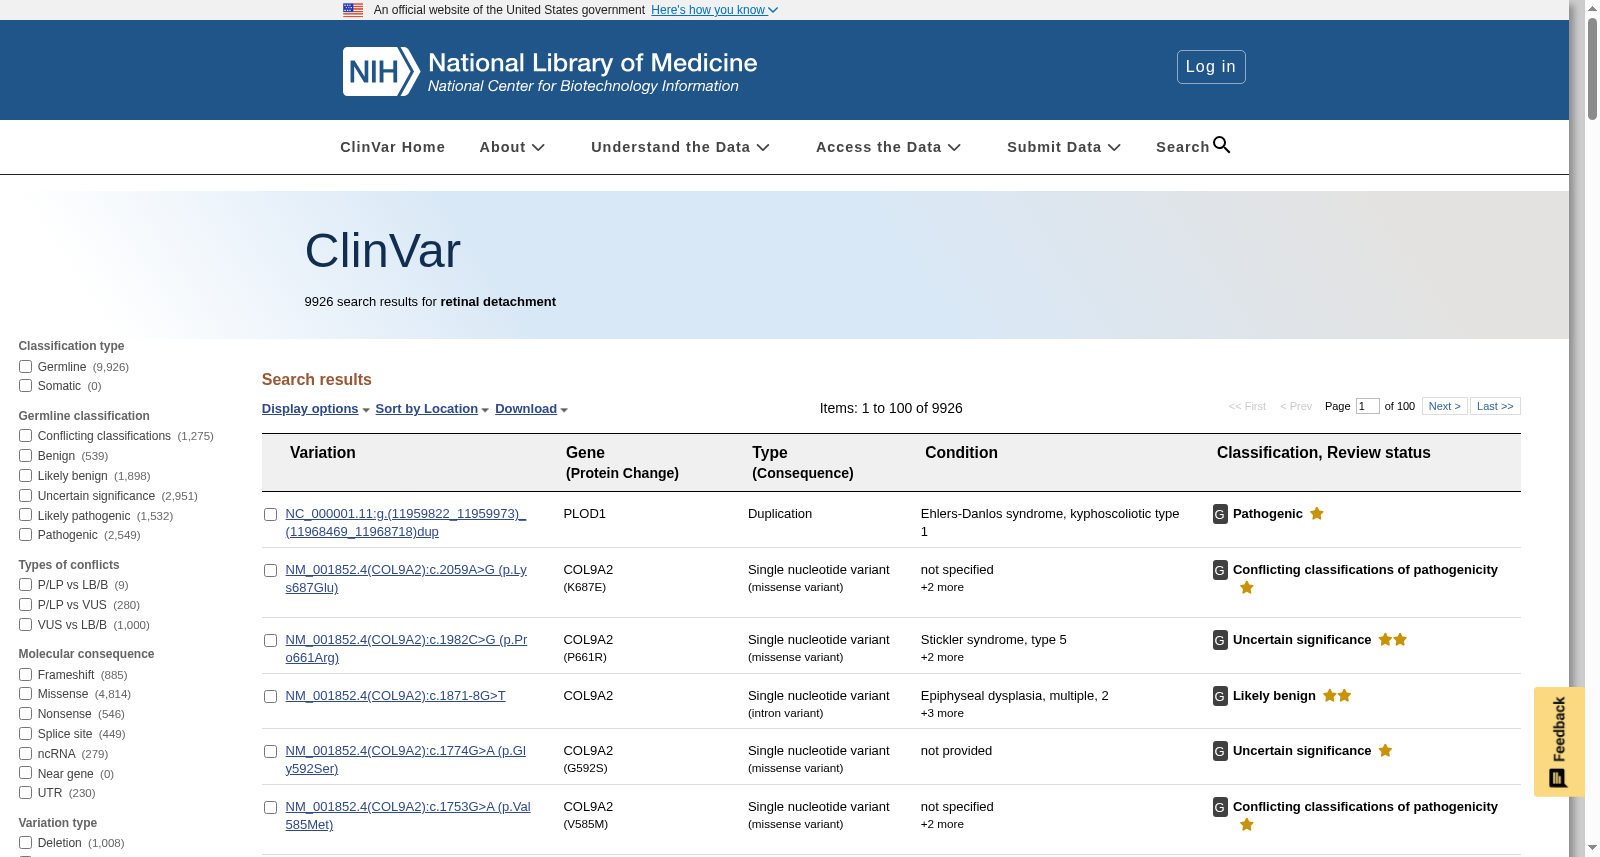Click the G badge beside c.1982C>G Uncertain significance
This screenshot has width=1600, height=857.
coord(1220,640)
